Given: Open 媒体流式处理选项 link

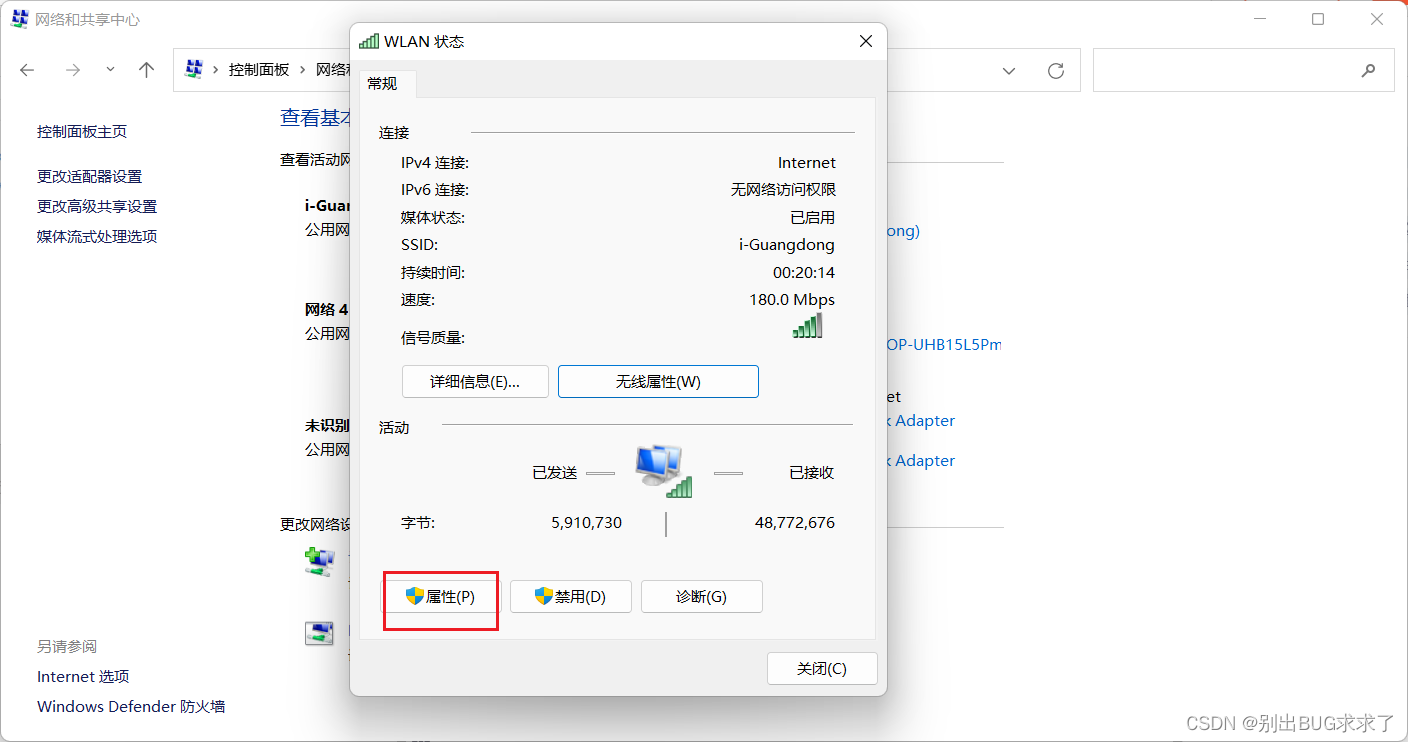Looking at the screenshot, I should pyautogui.click(x=97, y=237).
